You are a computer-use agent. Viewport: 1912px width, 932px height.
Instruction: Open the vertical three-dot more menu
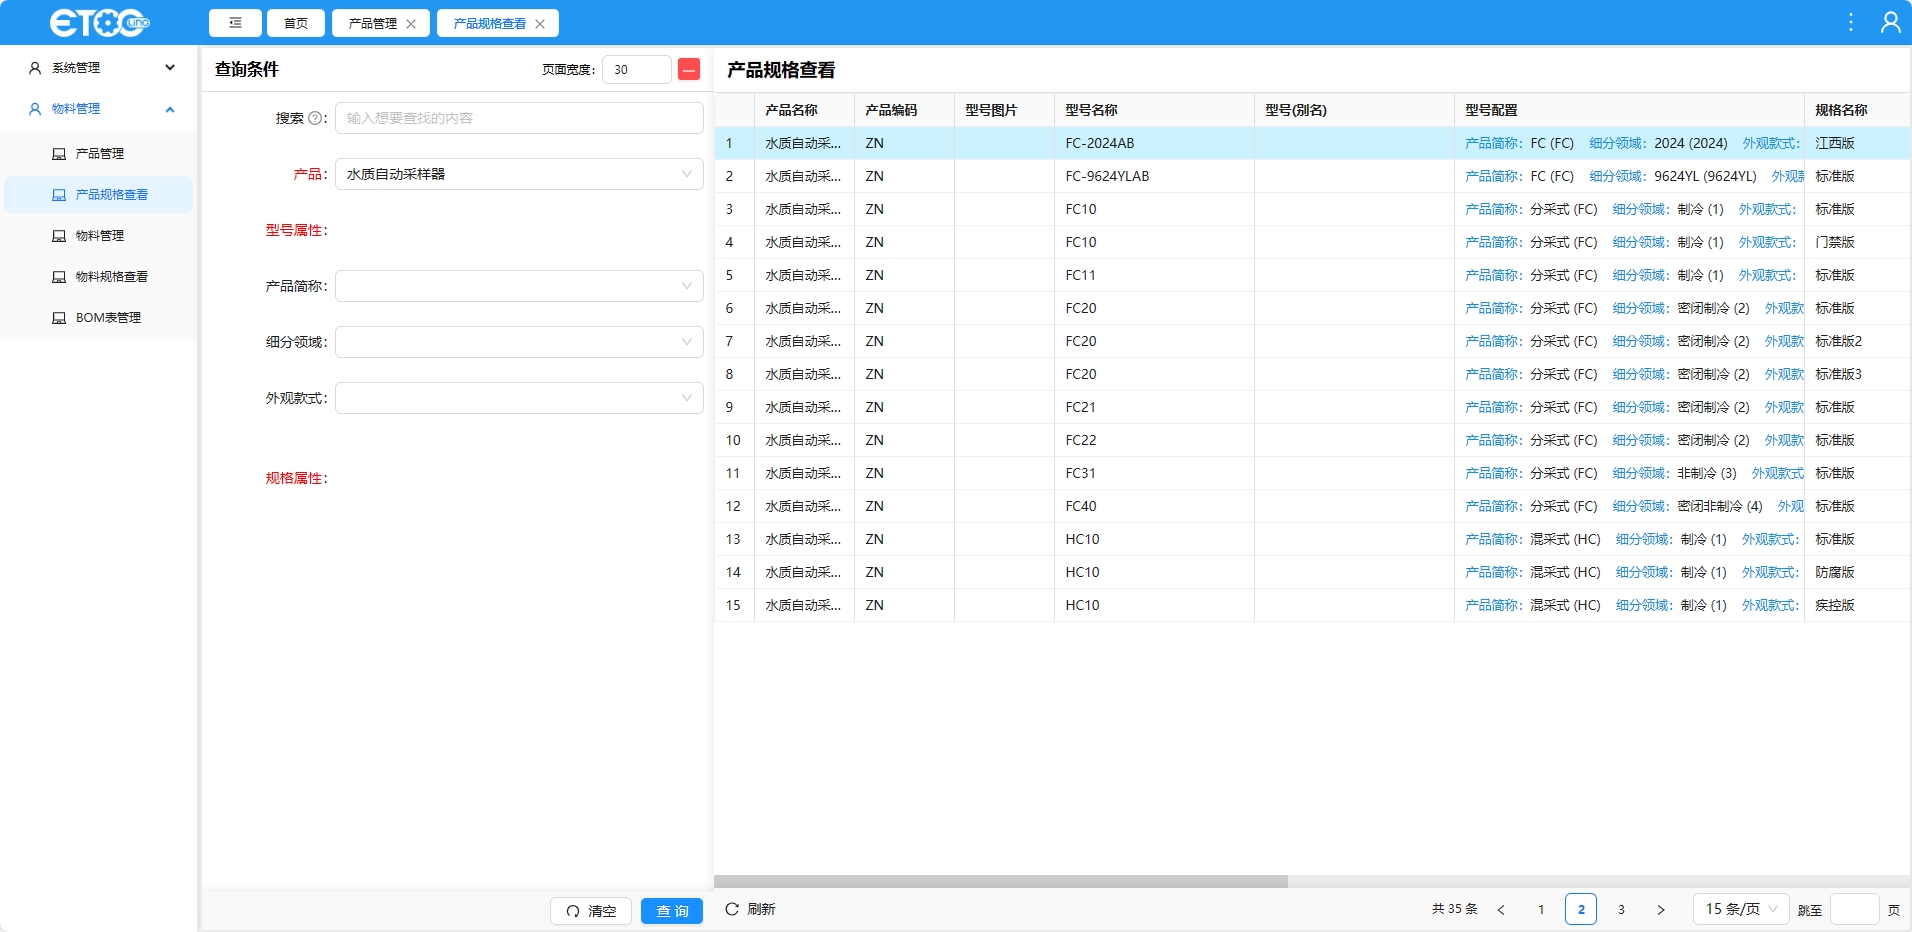tap(1851, 22)
